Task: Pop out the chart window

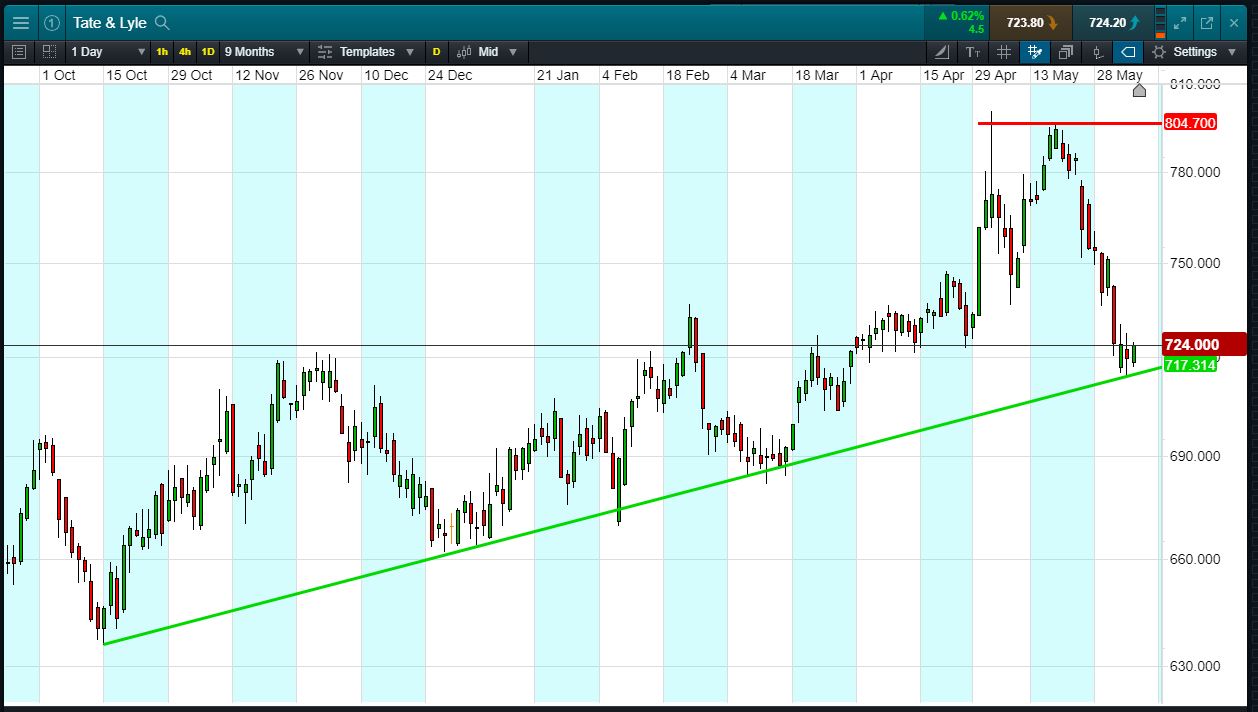Action: point(1207,22)
